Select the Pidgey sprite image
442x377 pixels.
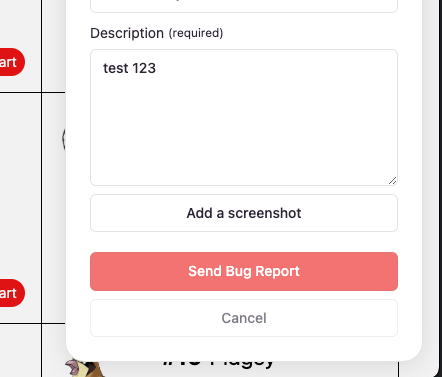84,368
